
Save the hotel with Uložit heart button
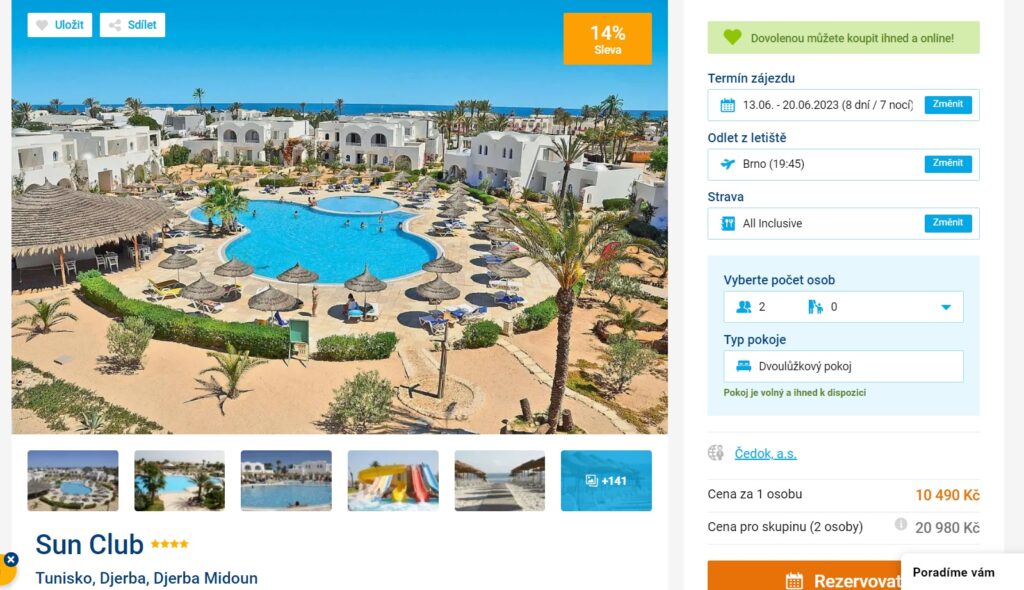click(59, 25)
